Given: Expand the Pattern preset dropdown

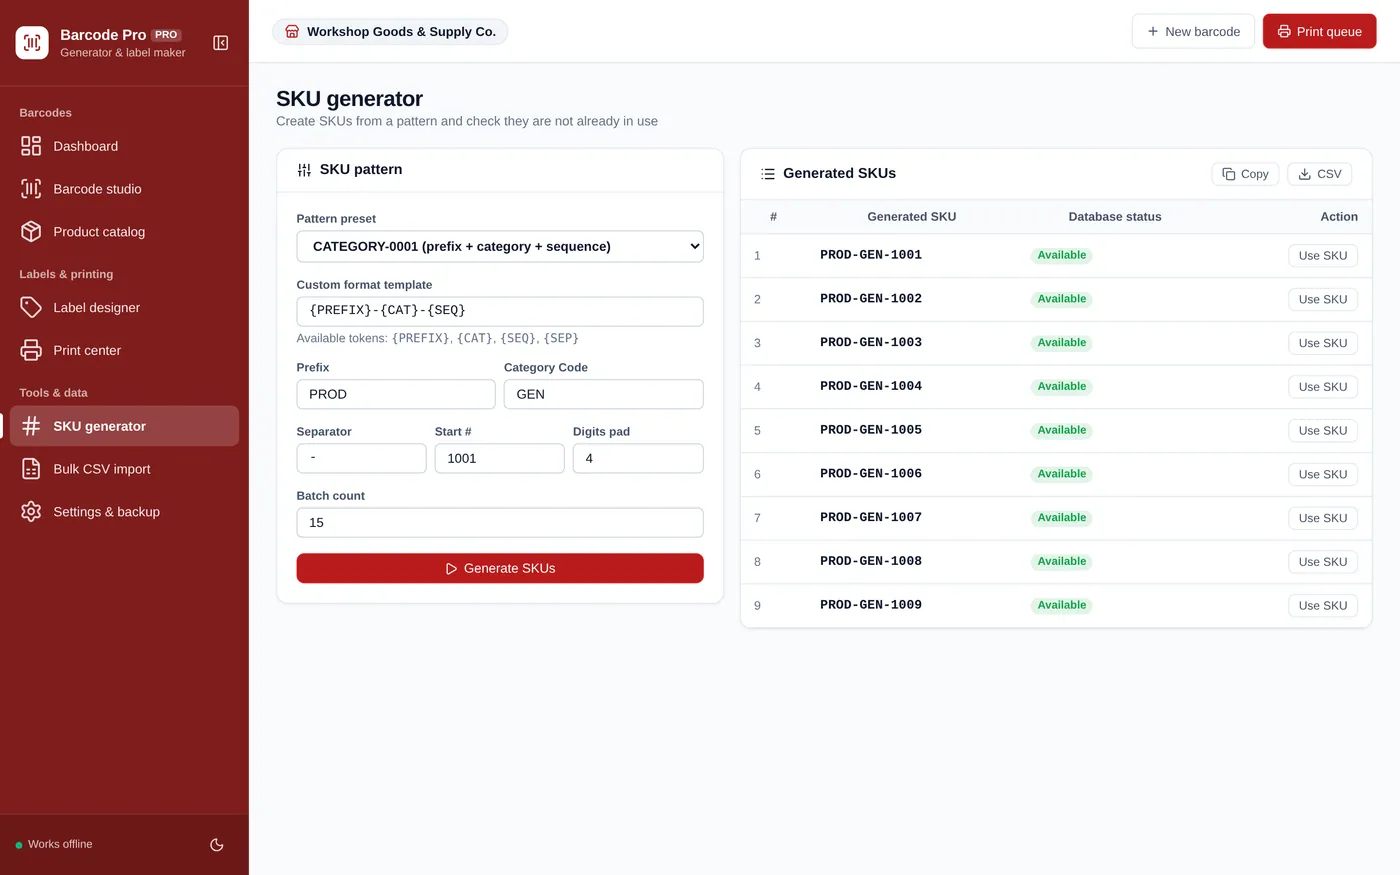Looking at the screenshot, I should tap(500, 247).
